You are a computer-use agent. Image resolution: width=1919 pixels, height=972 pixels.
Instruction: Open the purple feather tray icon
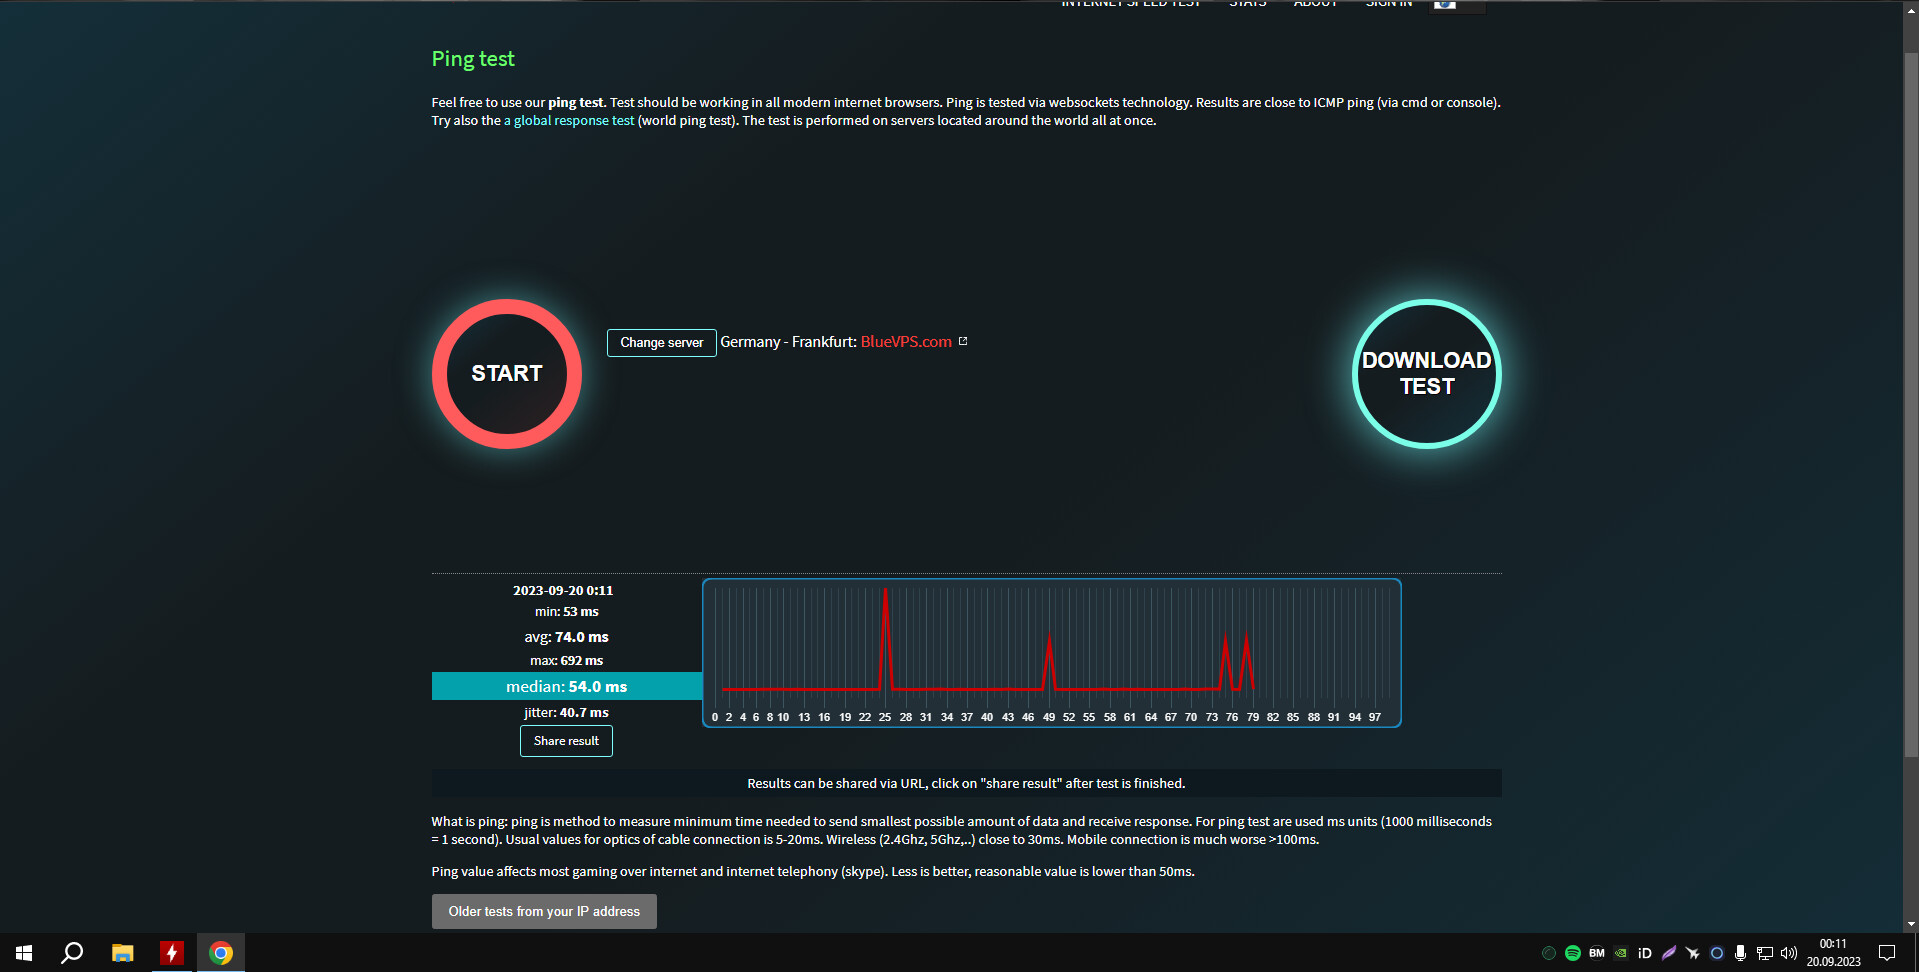click(1669, 953)
